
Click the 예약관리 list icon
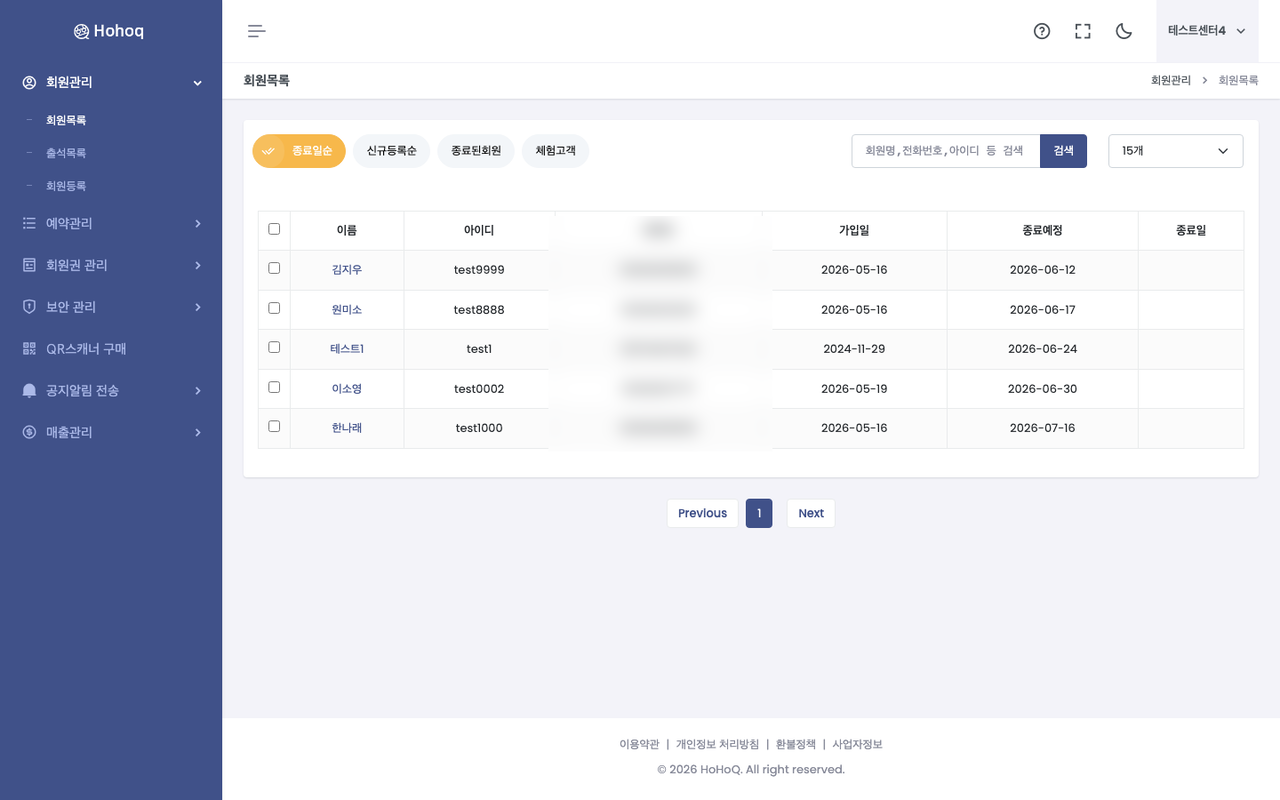29,223
